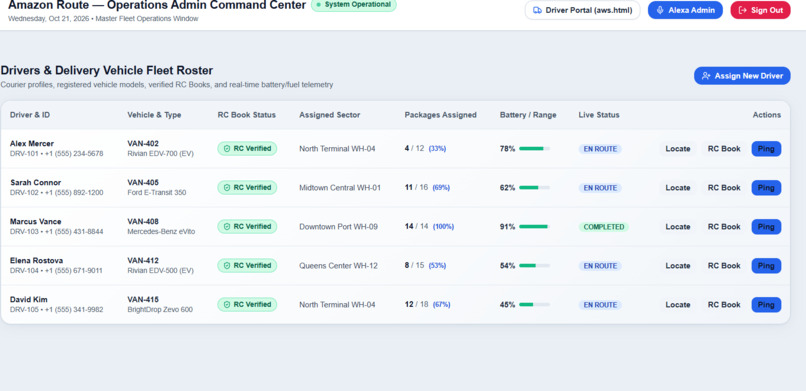This screenshot has width=806, height=391.
Task: Click Downtown Port WH-09 sector
Action: pyautogui.click(x=338, y=227)
